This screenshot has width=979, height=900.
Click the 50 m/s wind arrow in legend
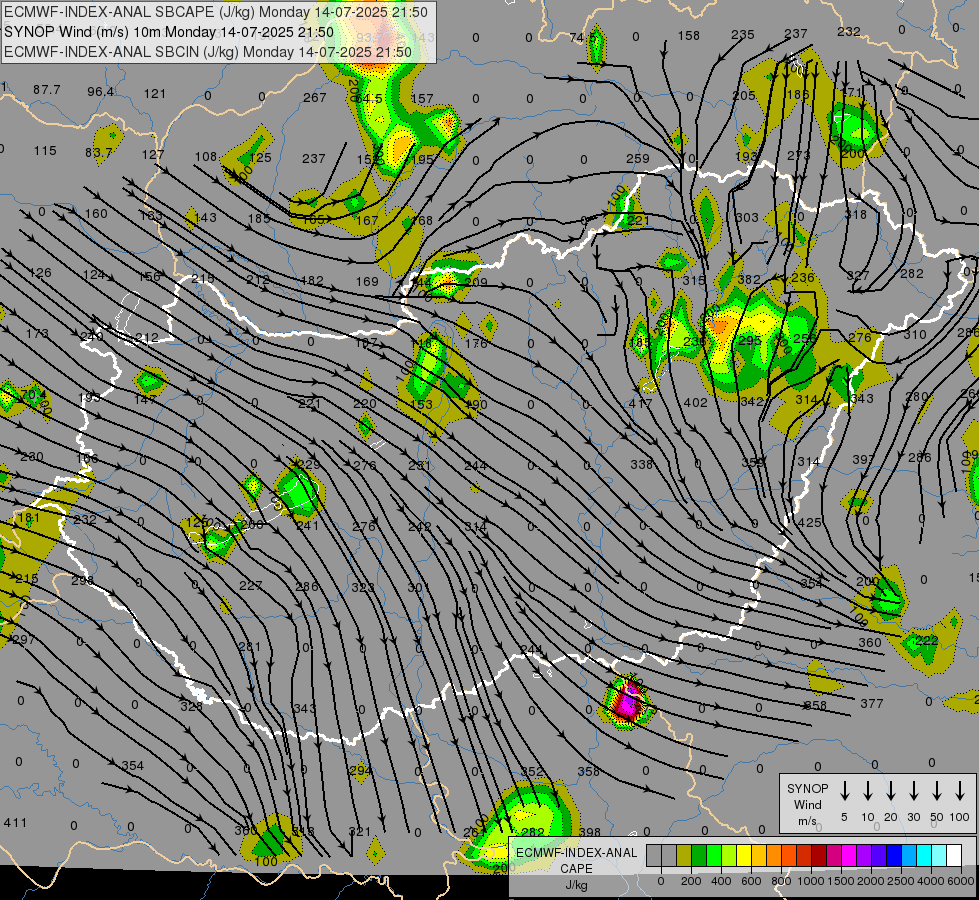[937, 790]
